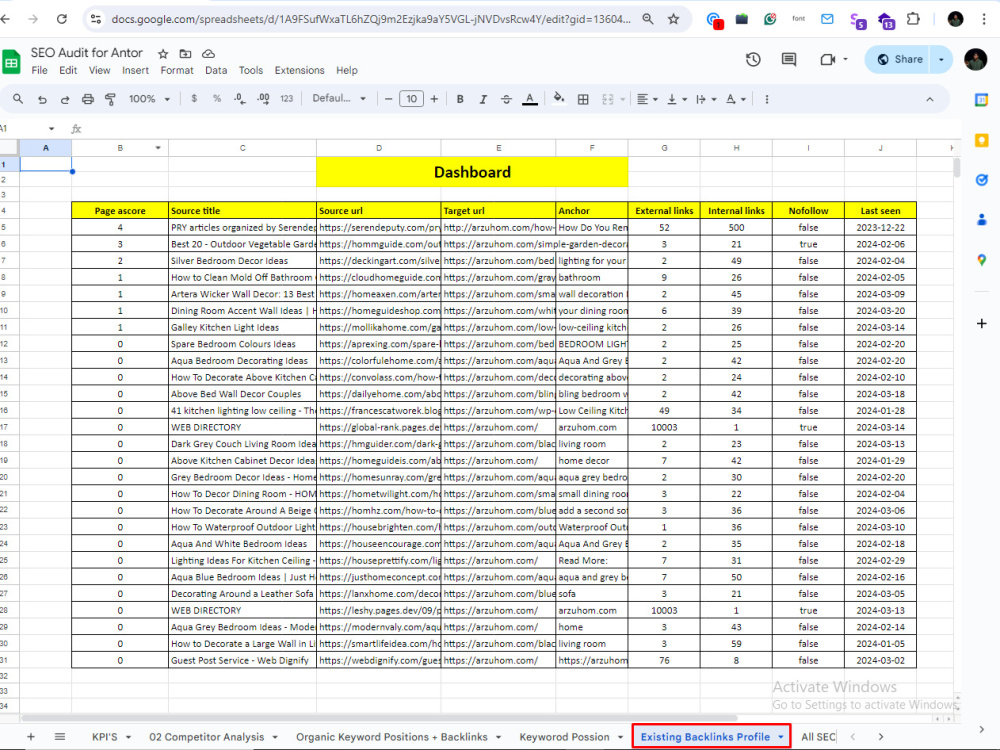Toggle bold formatting
The height and width of the screenshot is (750, 1000).
[x=460, y=99]
